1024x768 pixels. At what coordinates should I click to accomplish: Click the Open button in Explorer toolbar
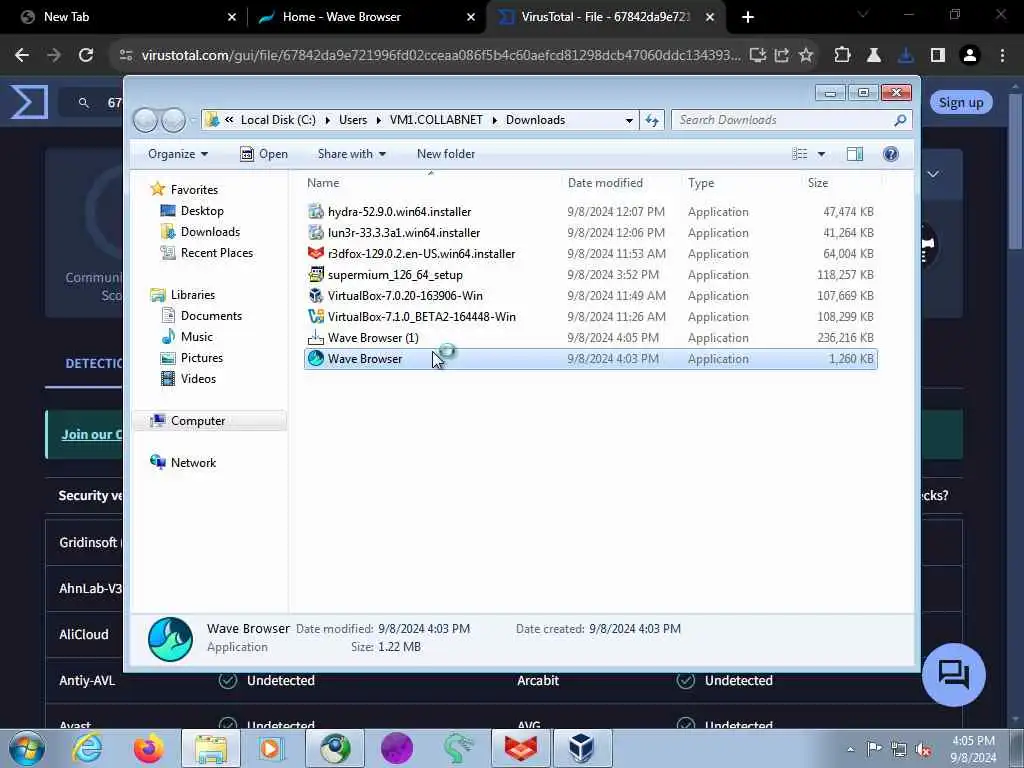point(264,153)
